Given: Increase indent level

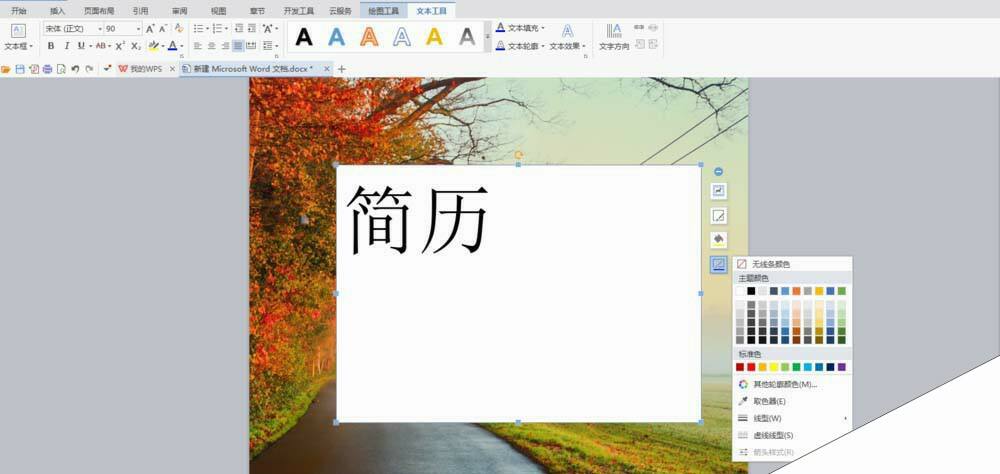Looking at the screenshot, I should [x=252, y=29].
